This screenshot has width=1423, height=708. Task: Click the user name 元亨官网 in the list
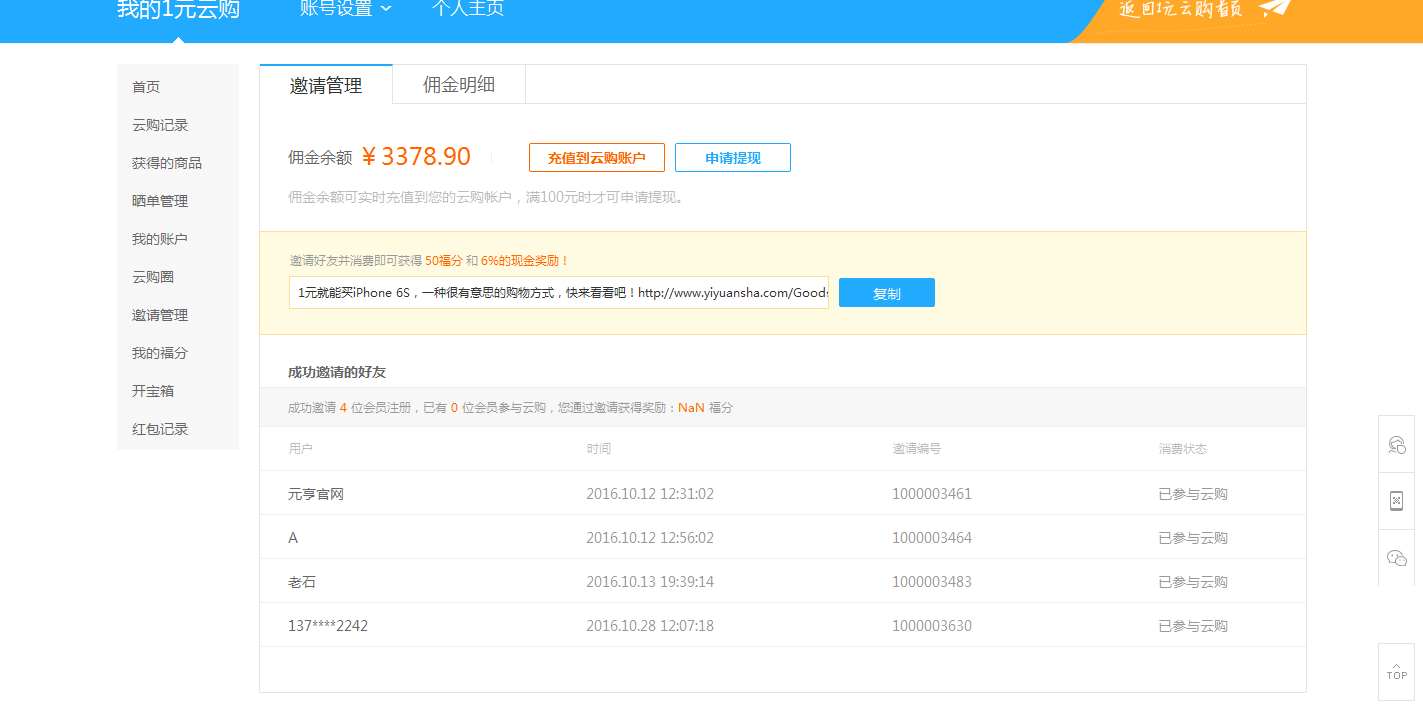316,494
